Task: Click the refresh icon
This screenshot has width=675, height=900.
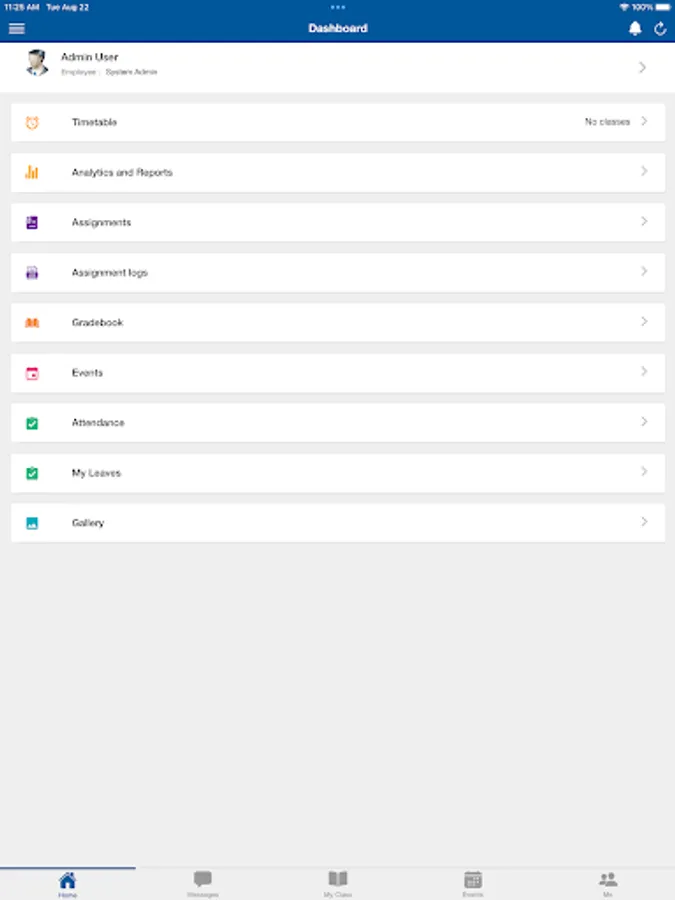Action: point(660,29)
